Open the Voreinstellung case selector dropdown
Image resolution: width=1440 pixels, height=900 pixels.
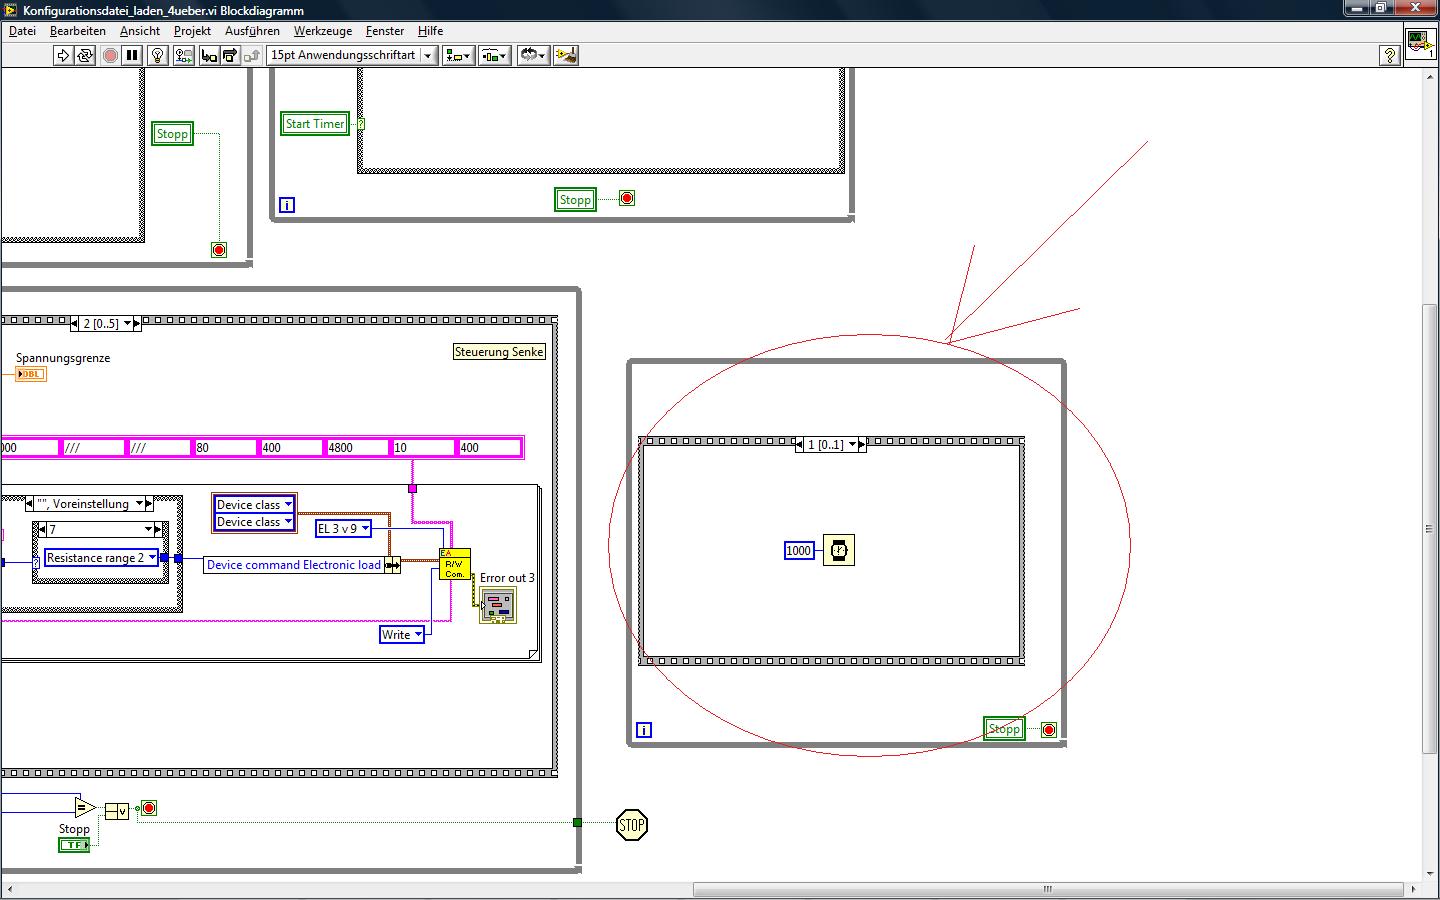(x=139, y=504)
